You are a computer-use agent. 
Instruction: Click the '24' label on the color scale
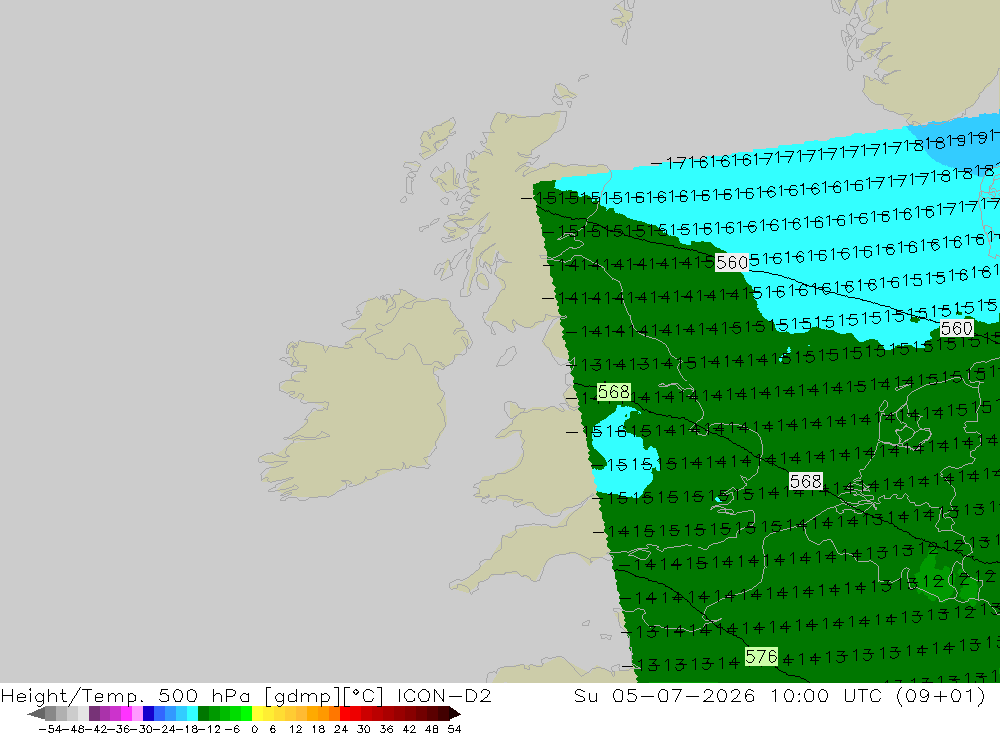click(x=341, y=729)
